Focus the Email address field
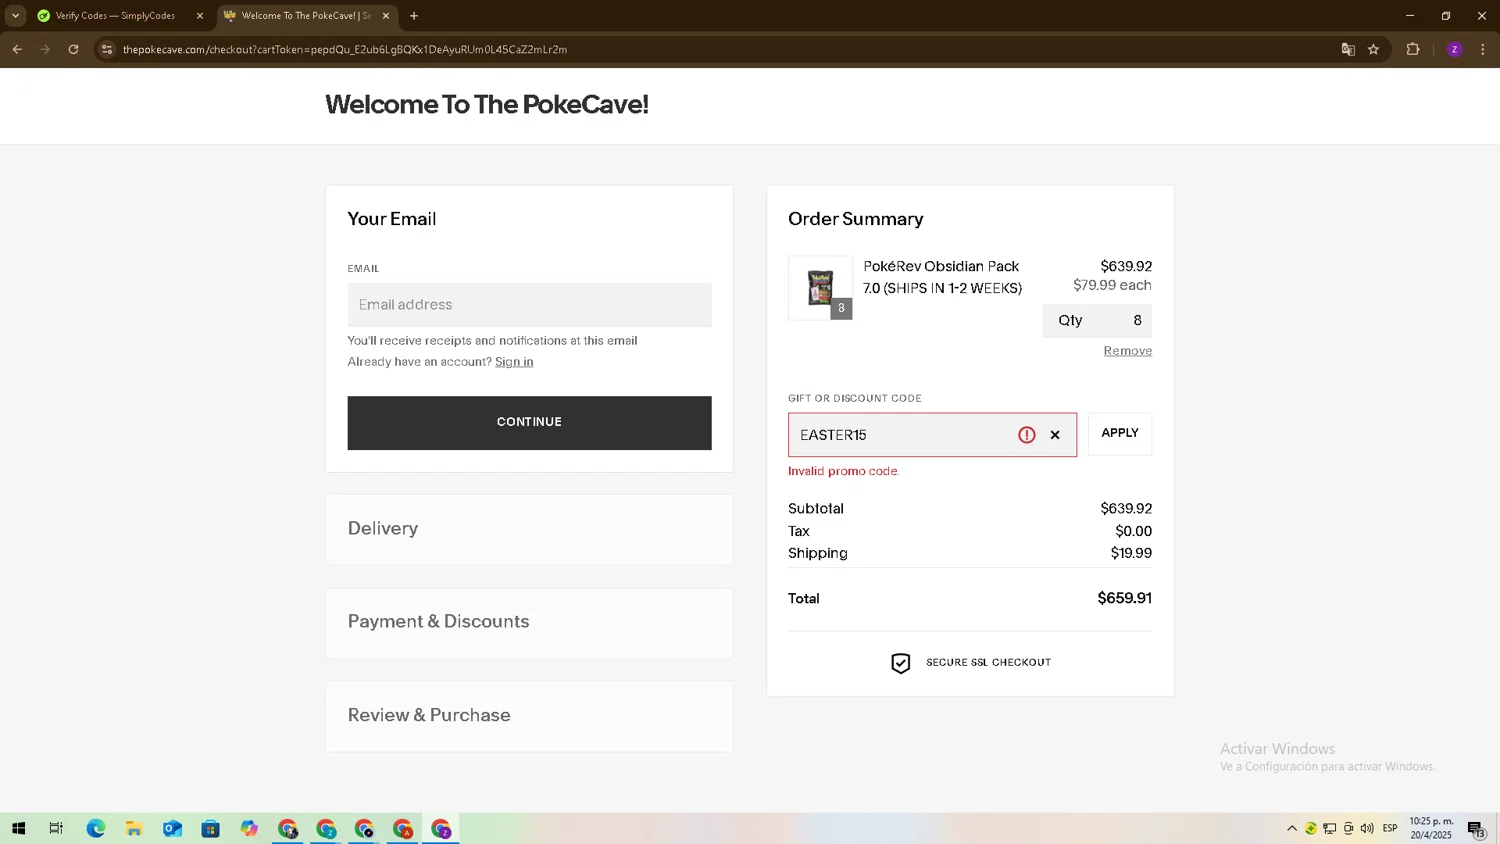1500x844 pixels. [530, 305]
